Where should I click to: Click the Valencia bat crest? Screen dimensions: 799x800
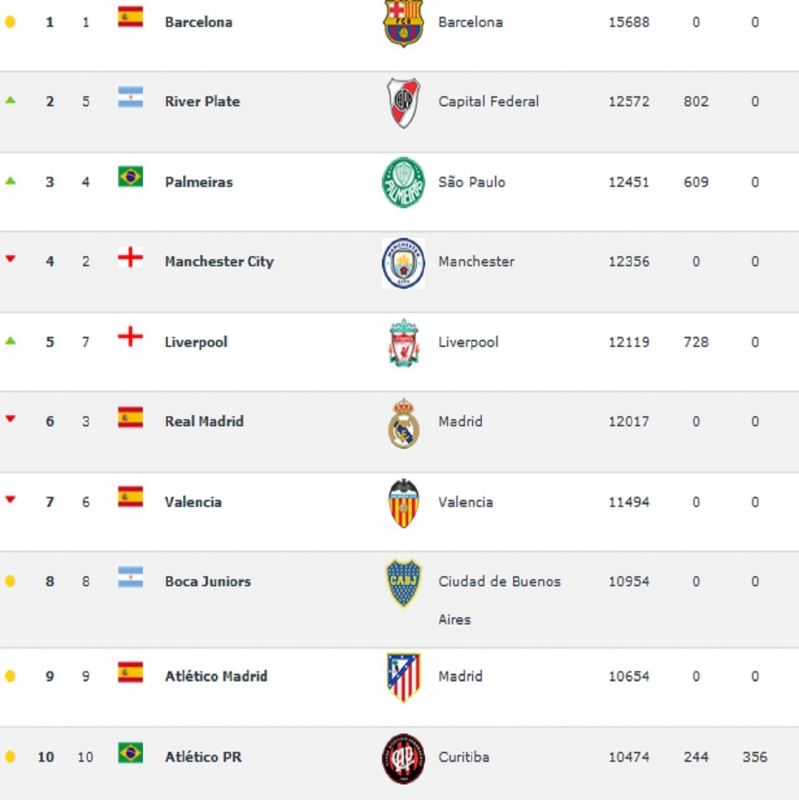pos(403,503)
